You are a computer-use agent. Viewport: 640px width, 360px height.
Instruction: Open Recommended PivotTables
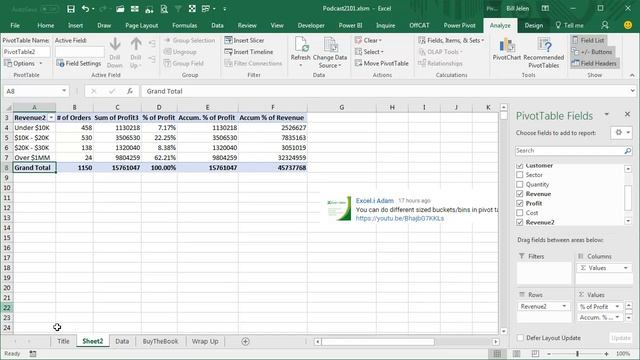(x=544, y=53)
